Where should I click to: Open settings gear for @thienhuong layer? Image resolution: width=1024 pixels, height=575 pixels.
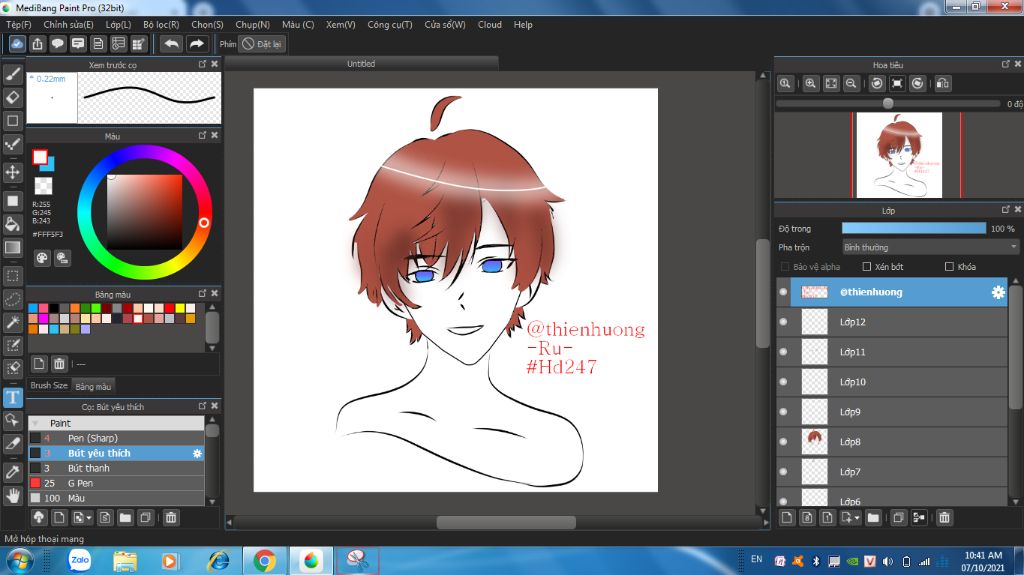998,292
